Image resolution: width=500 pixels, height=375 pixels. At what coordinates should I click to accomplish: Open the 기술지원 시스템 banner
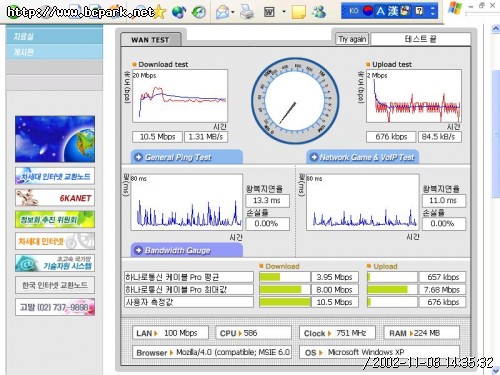tap(55, 263)
